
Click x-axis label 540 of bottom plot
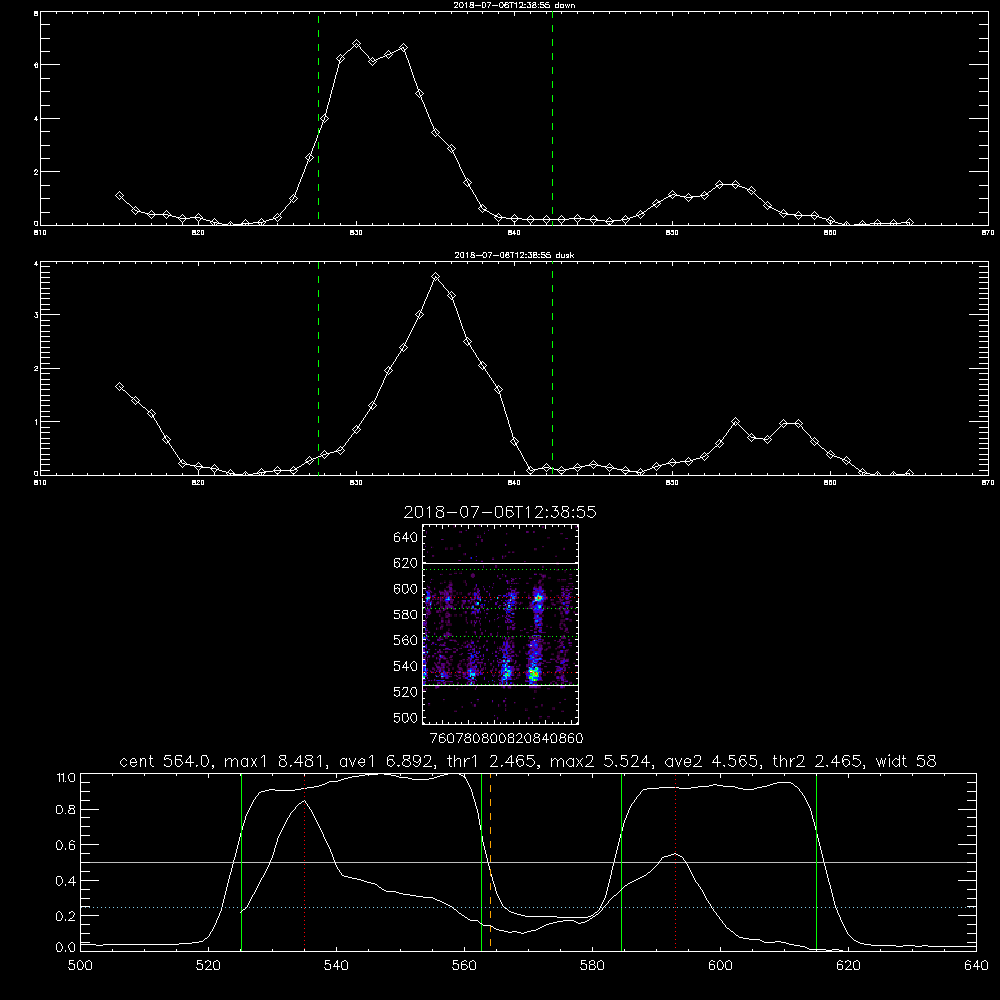click(336, 966)
